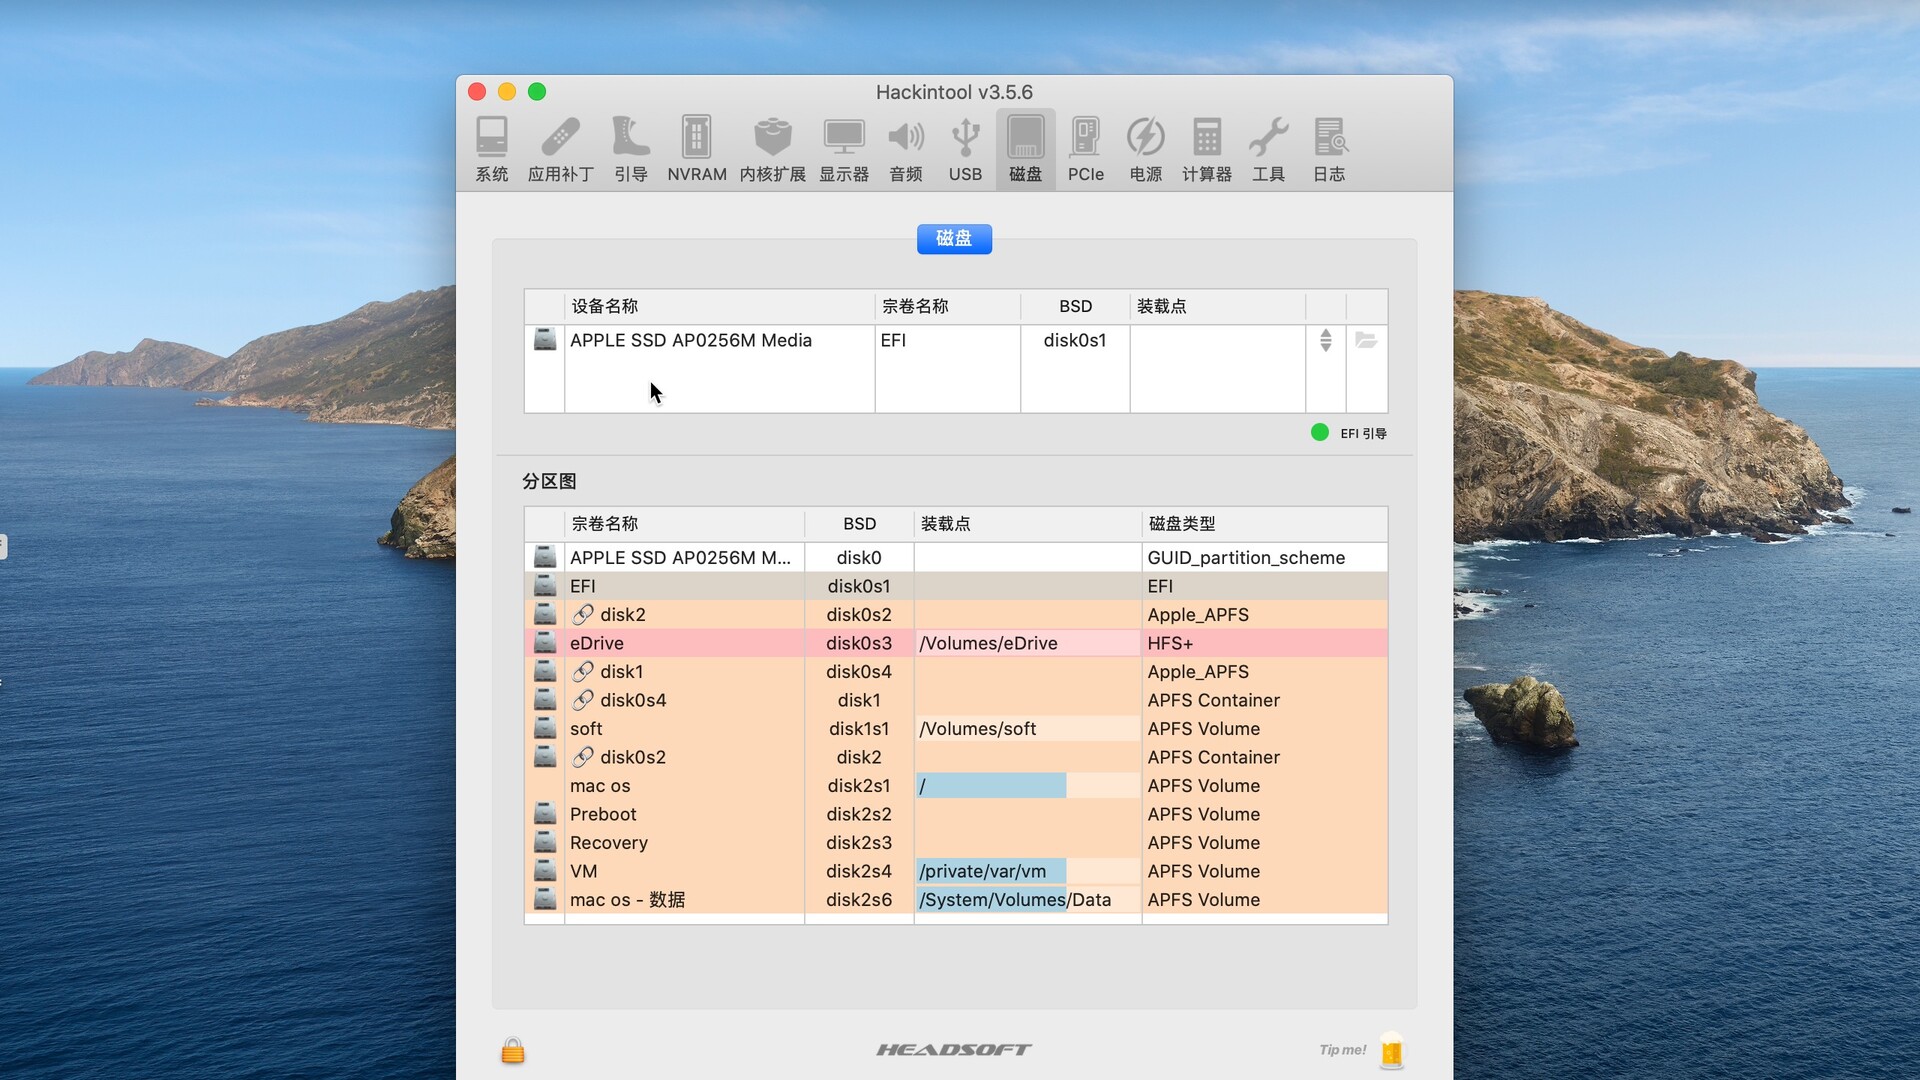Click the lock icon at bottom left

tap(512, 1051)
